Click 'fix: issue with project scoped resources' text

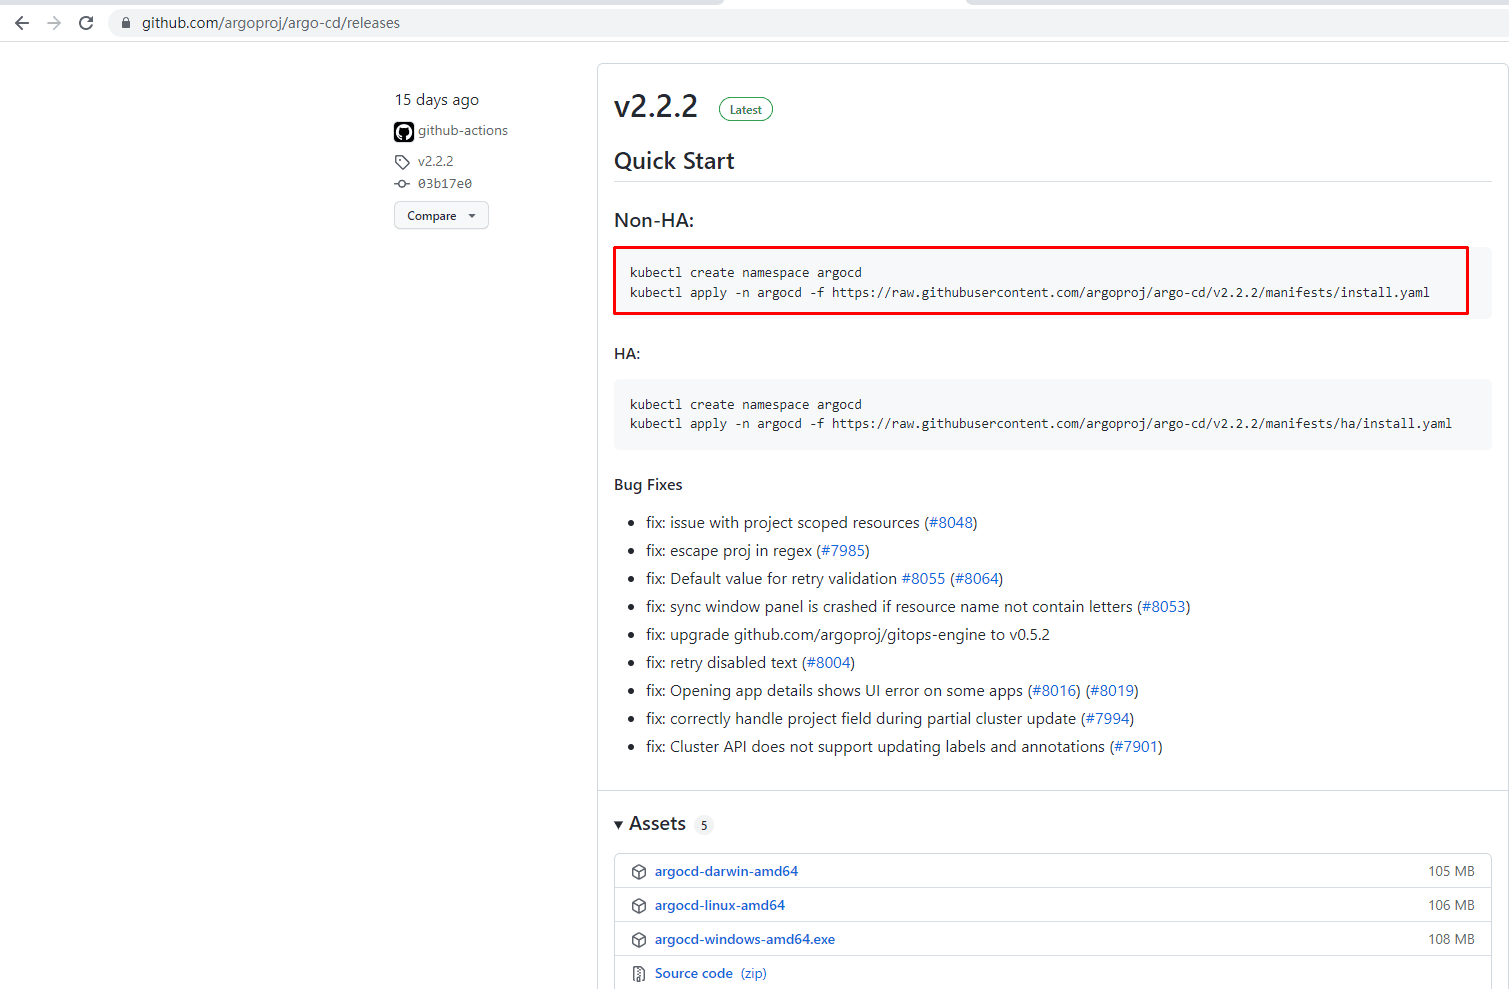pos(783,523)
